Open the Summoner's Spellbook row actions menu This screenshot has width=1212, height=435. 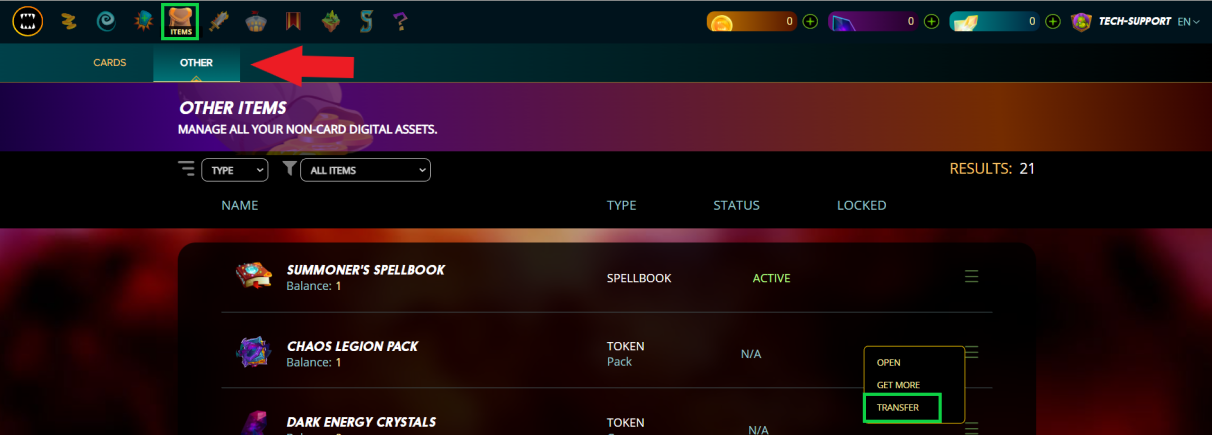(972, 277)
